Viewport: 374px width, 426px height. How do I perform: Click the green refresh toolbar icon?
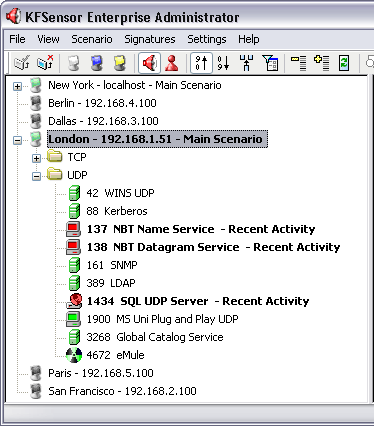coord(344,63)
